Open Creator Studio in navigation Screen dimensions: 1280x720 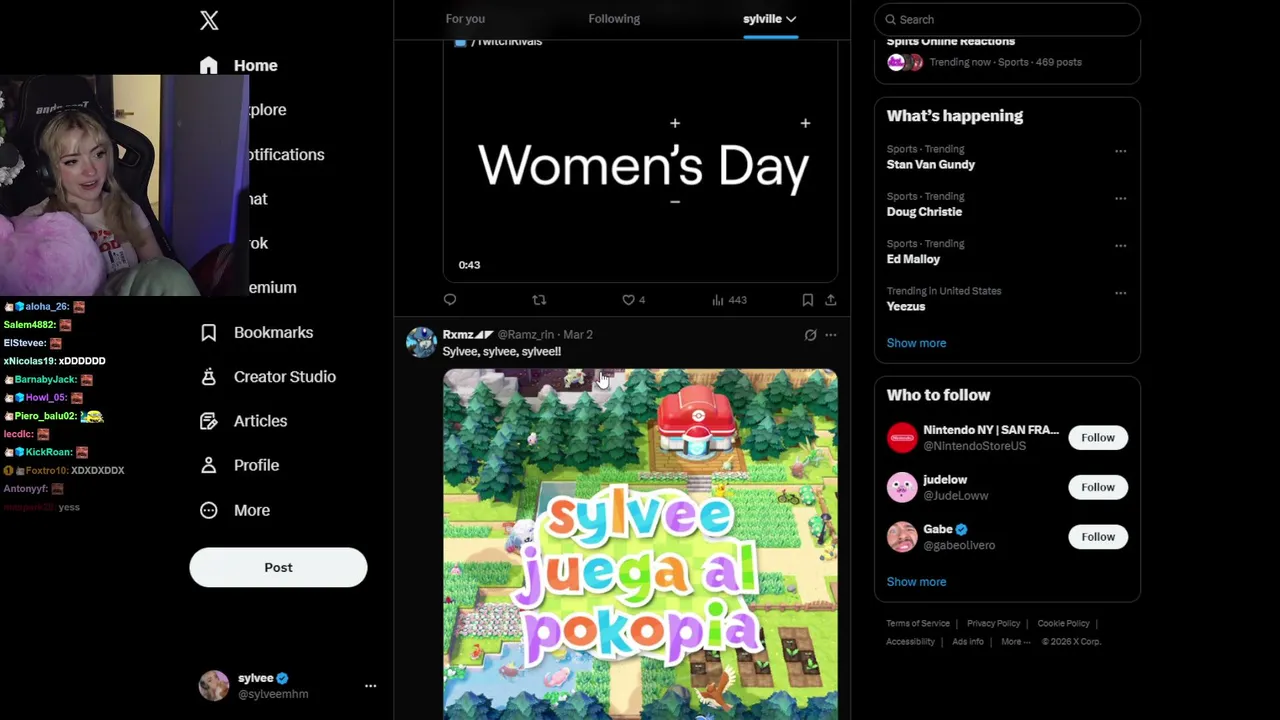click(285, 377)
